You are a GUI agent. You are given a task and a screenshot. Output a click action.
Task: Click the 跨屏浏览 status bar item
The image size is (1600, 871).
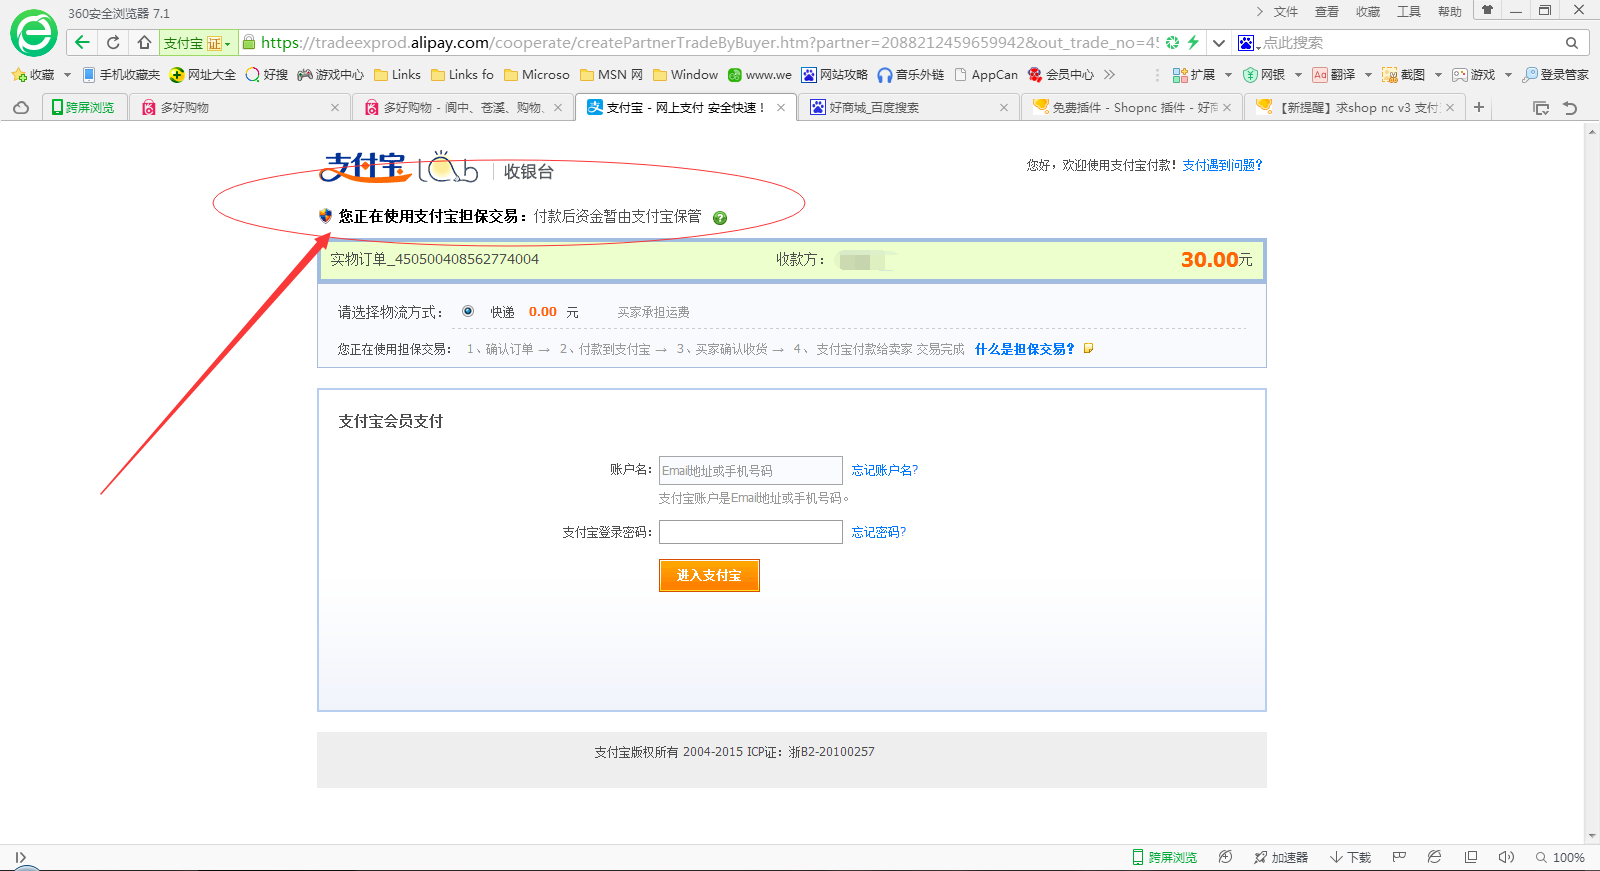click(1164, 858)
